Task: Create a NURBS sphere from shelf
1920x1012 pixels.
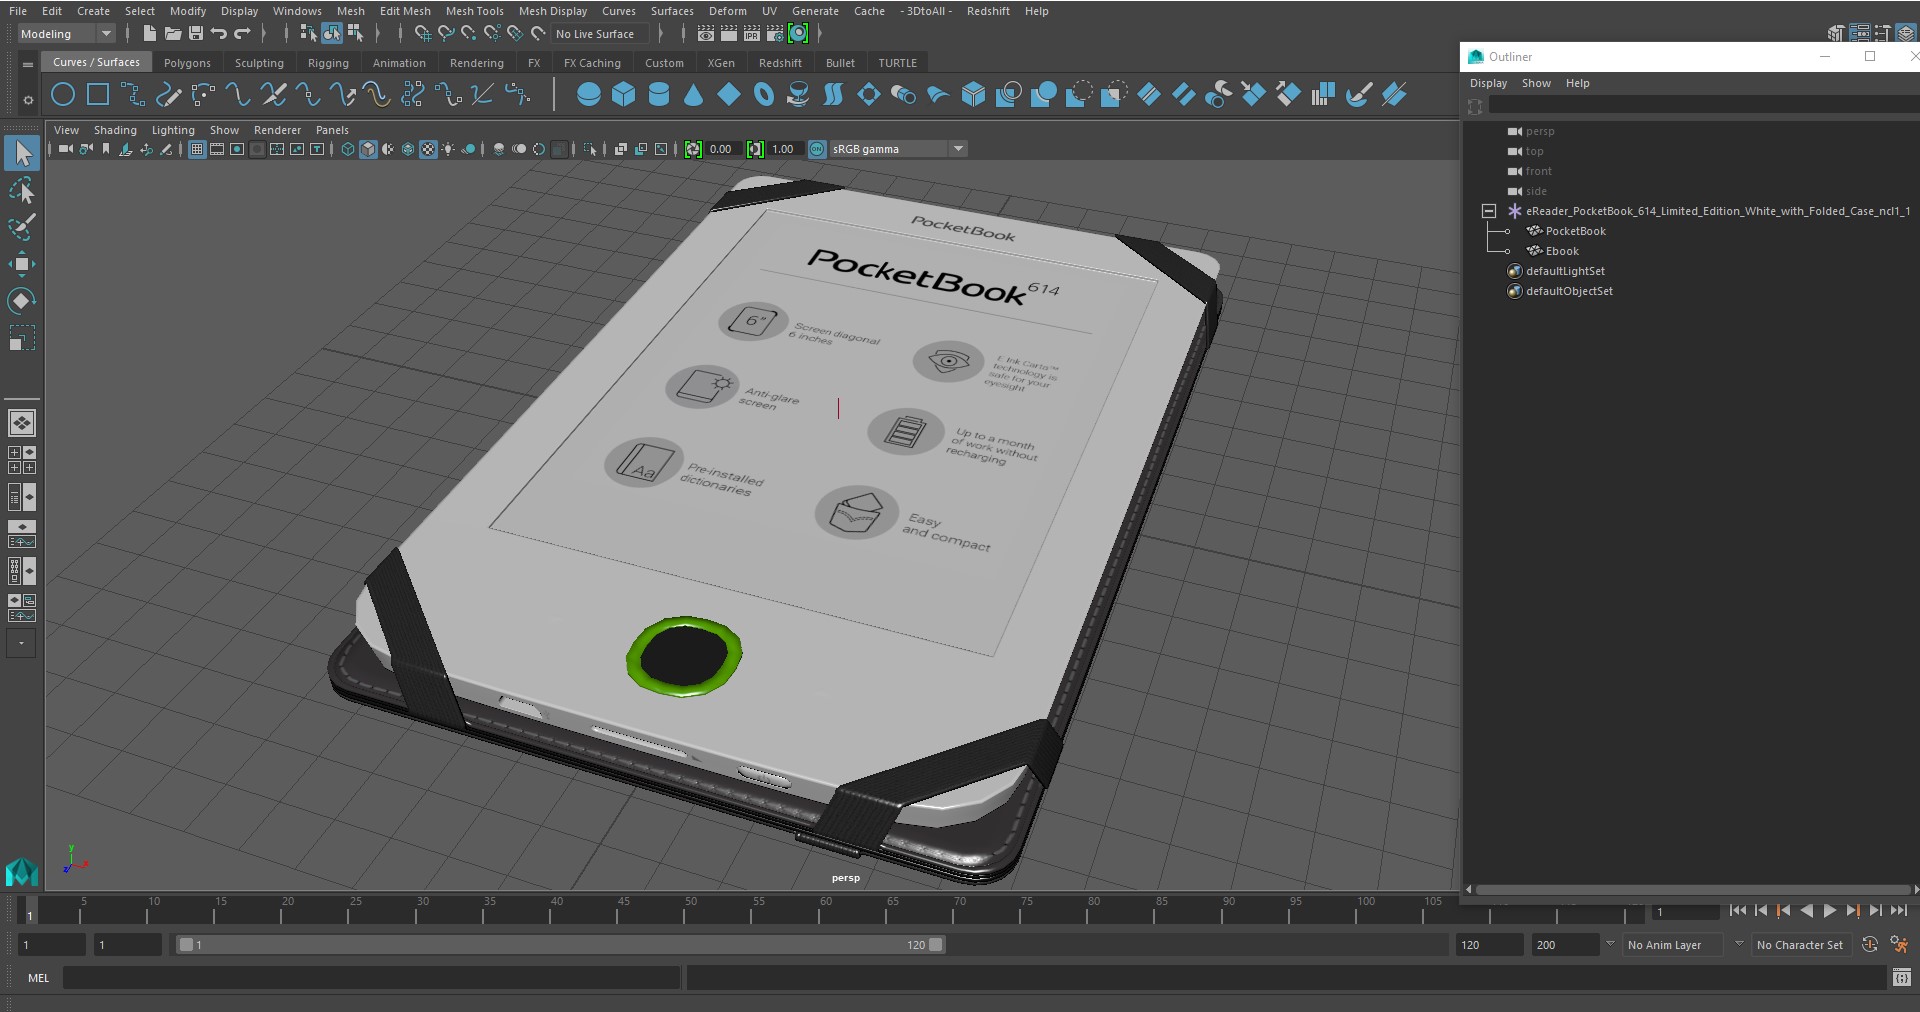Action: (589, 95)
